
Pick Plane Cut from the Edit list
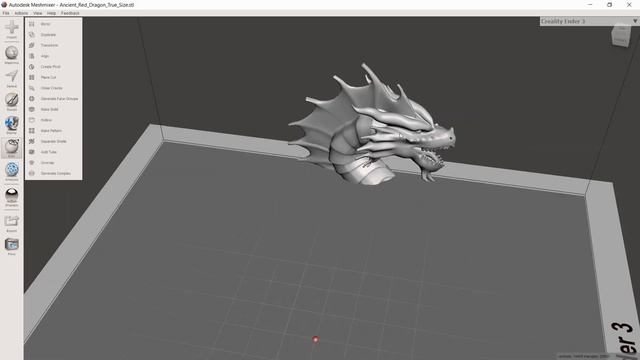click(x=49, y=77)
